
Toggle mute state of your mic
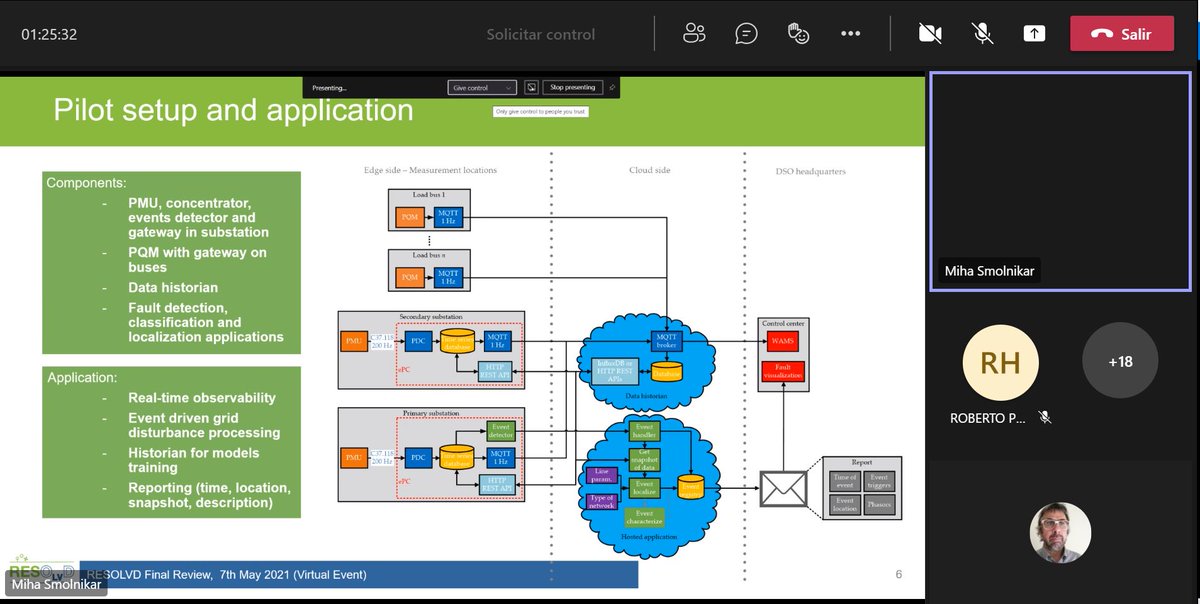(x=981, y=33)
